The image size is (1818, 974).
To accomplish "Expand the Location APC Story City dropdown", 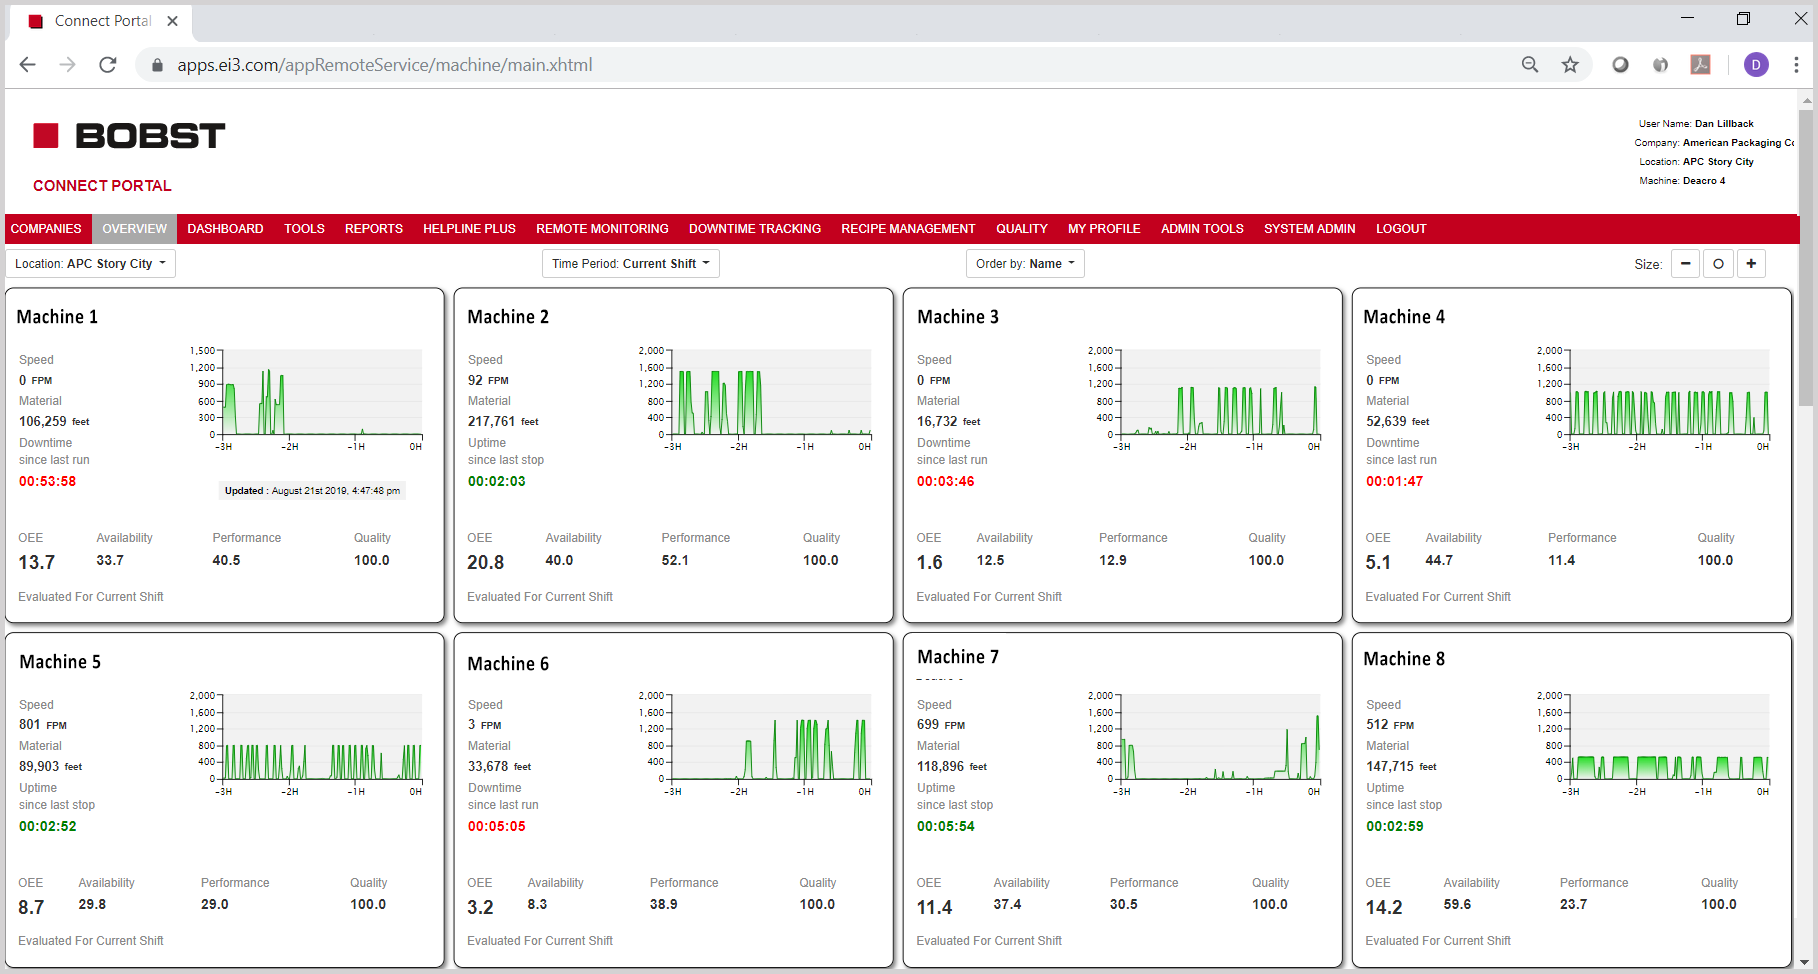I will [91, 264].
